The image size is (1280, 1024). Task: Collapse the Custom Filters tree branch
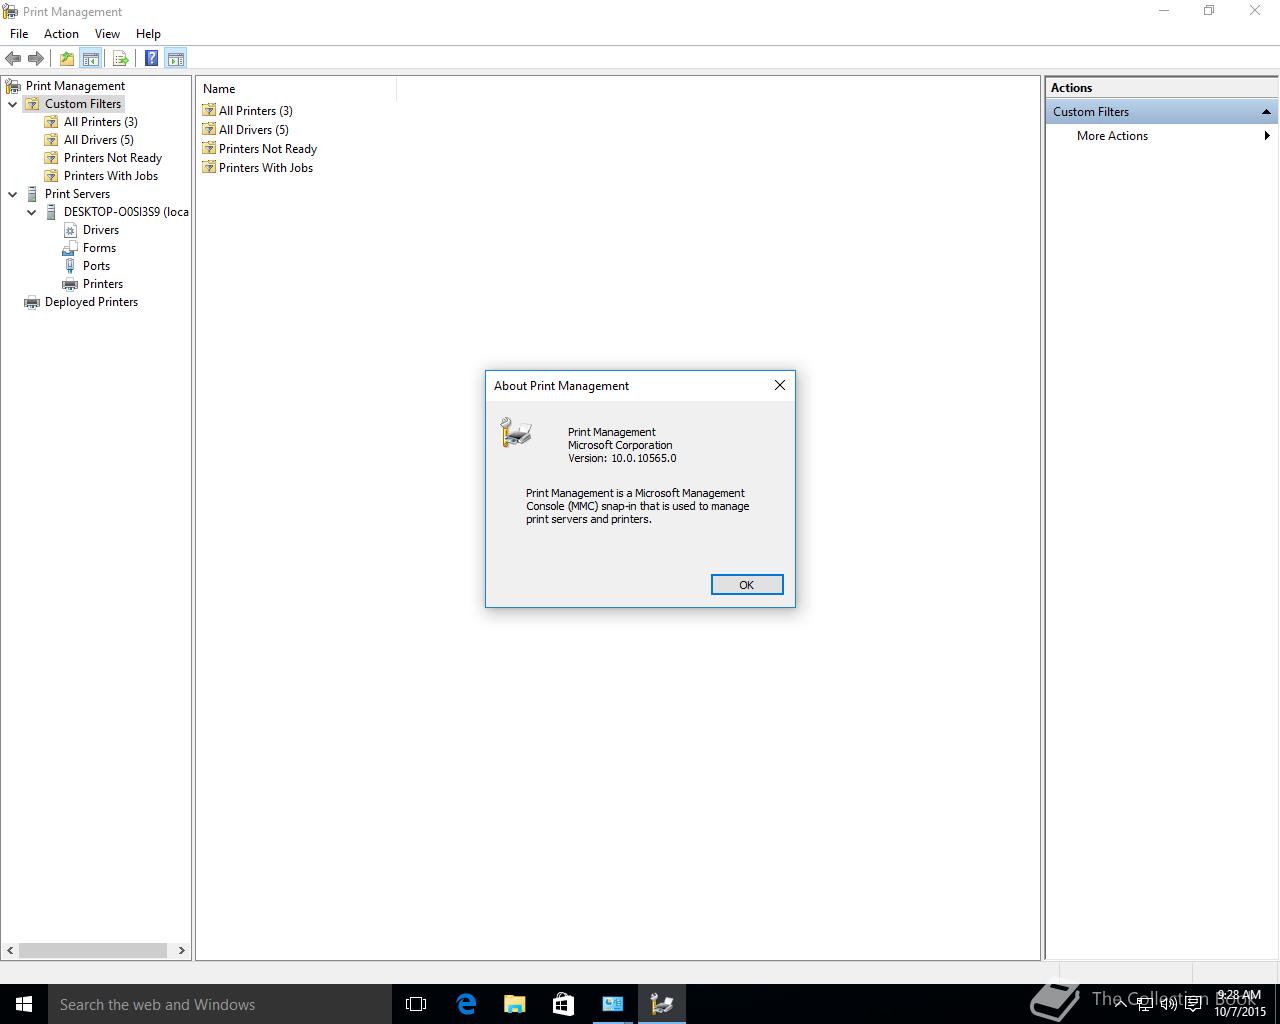pos(13,104)
